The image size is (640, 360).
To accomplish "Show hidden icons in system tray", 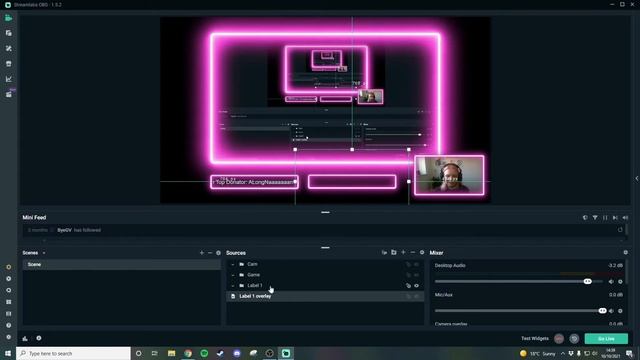I will [x=563, y=353].
